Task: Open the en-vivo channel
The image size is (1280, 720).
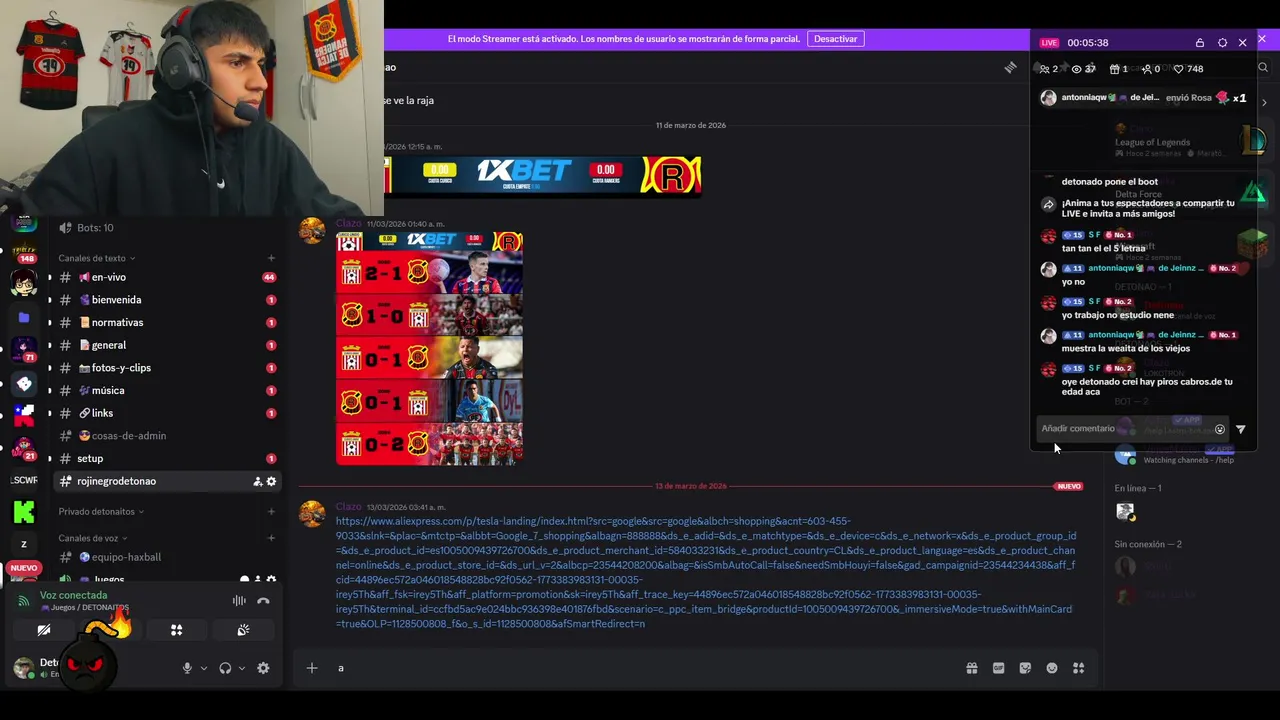Action: 166,277
